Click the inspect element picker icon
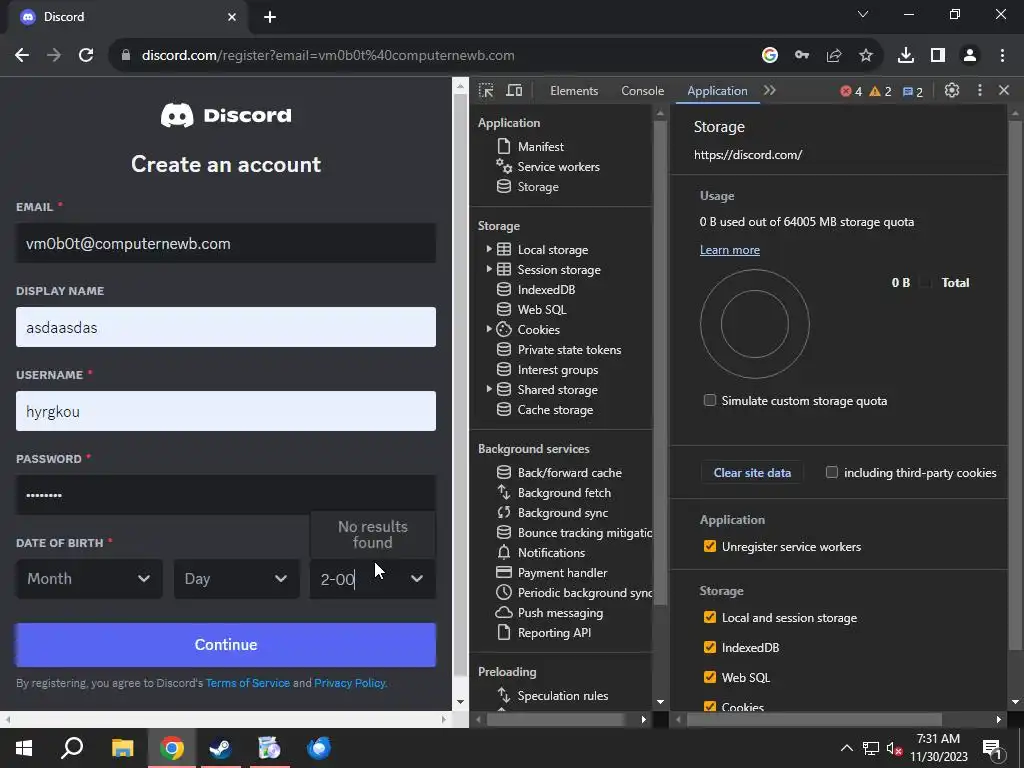This screenshot has width=1024, height=768. tap(486, 91)
